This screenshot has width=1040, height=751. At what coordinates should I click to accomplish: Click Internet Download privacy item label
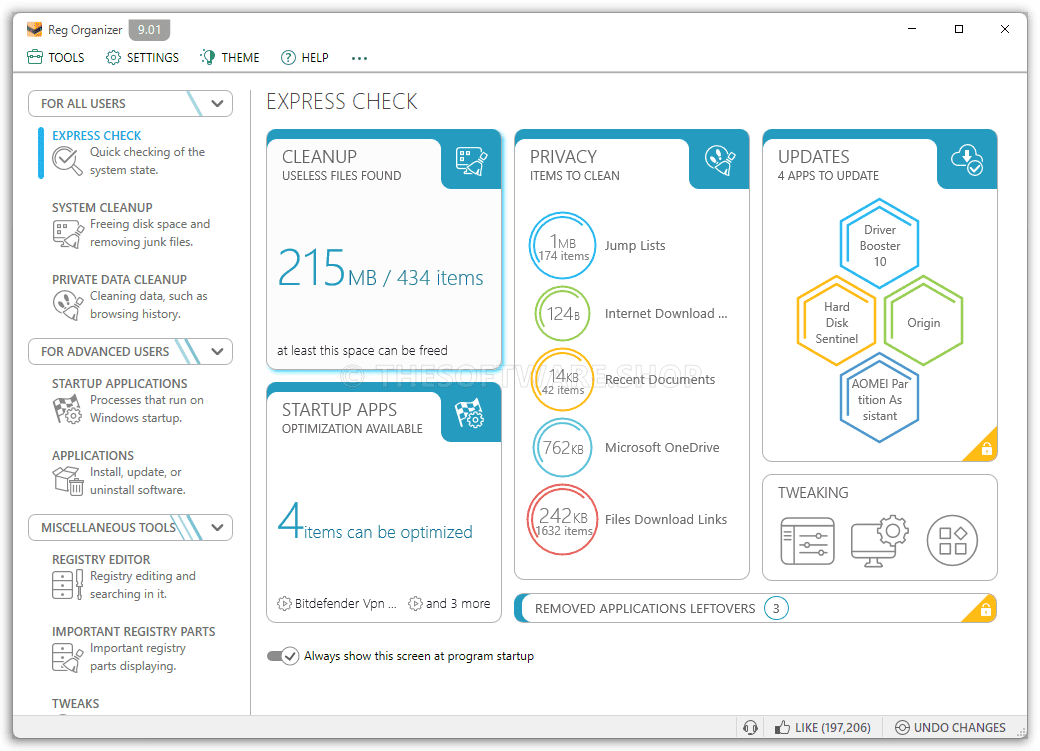pyautogui.click(x=666, y=313)
